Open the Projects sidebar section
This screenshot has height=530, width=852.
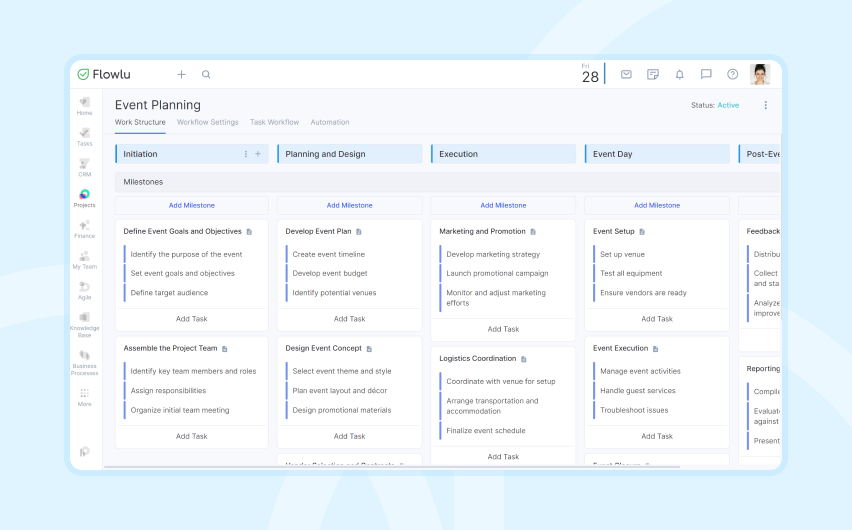(84, 198)
